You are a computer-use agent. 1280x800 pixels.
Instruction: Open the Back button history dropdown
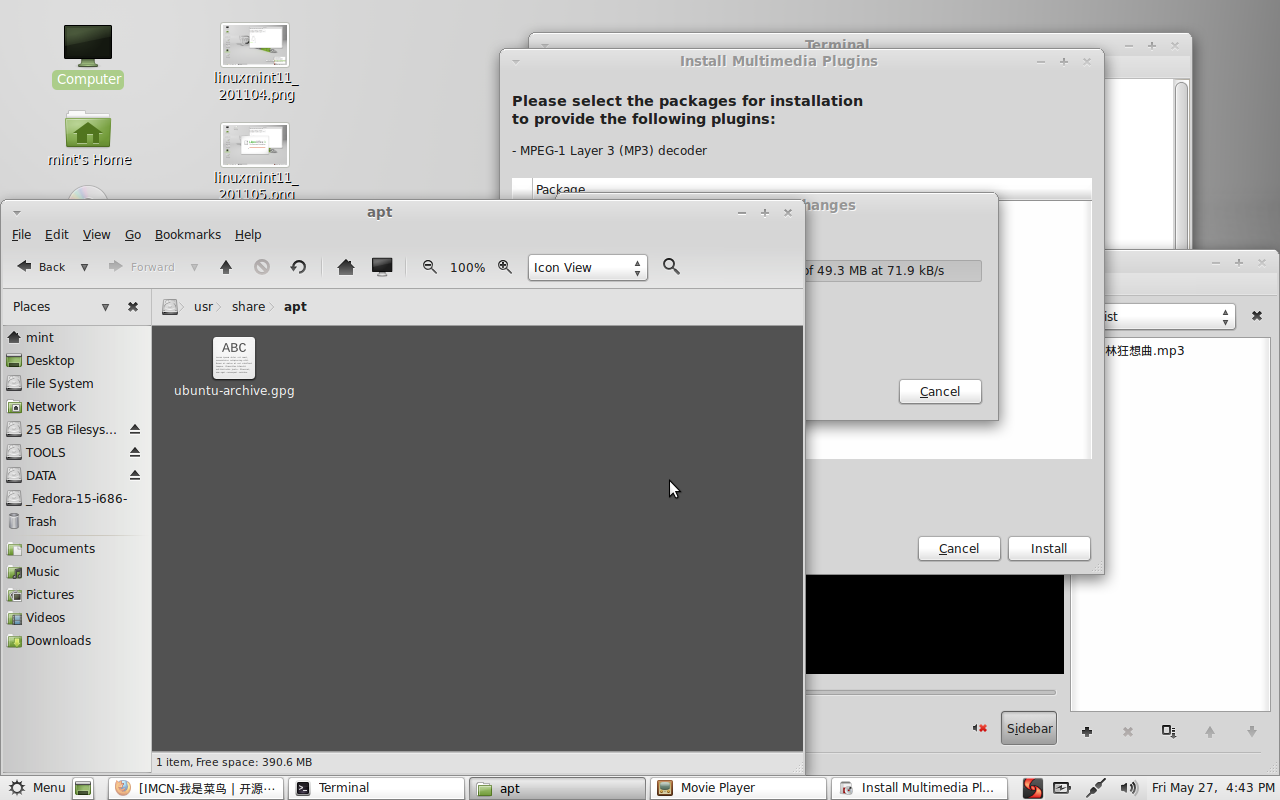point(84,267)
